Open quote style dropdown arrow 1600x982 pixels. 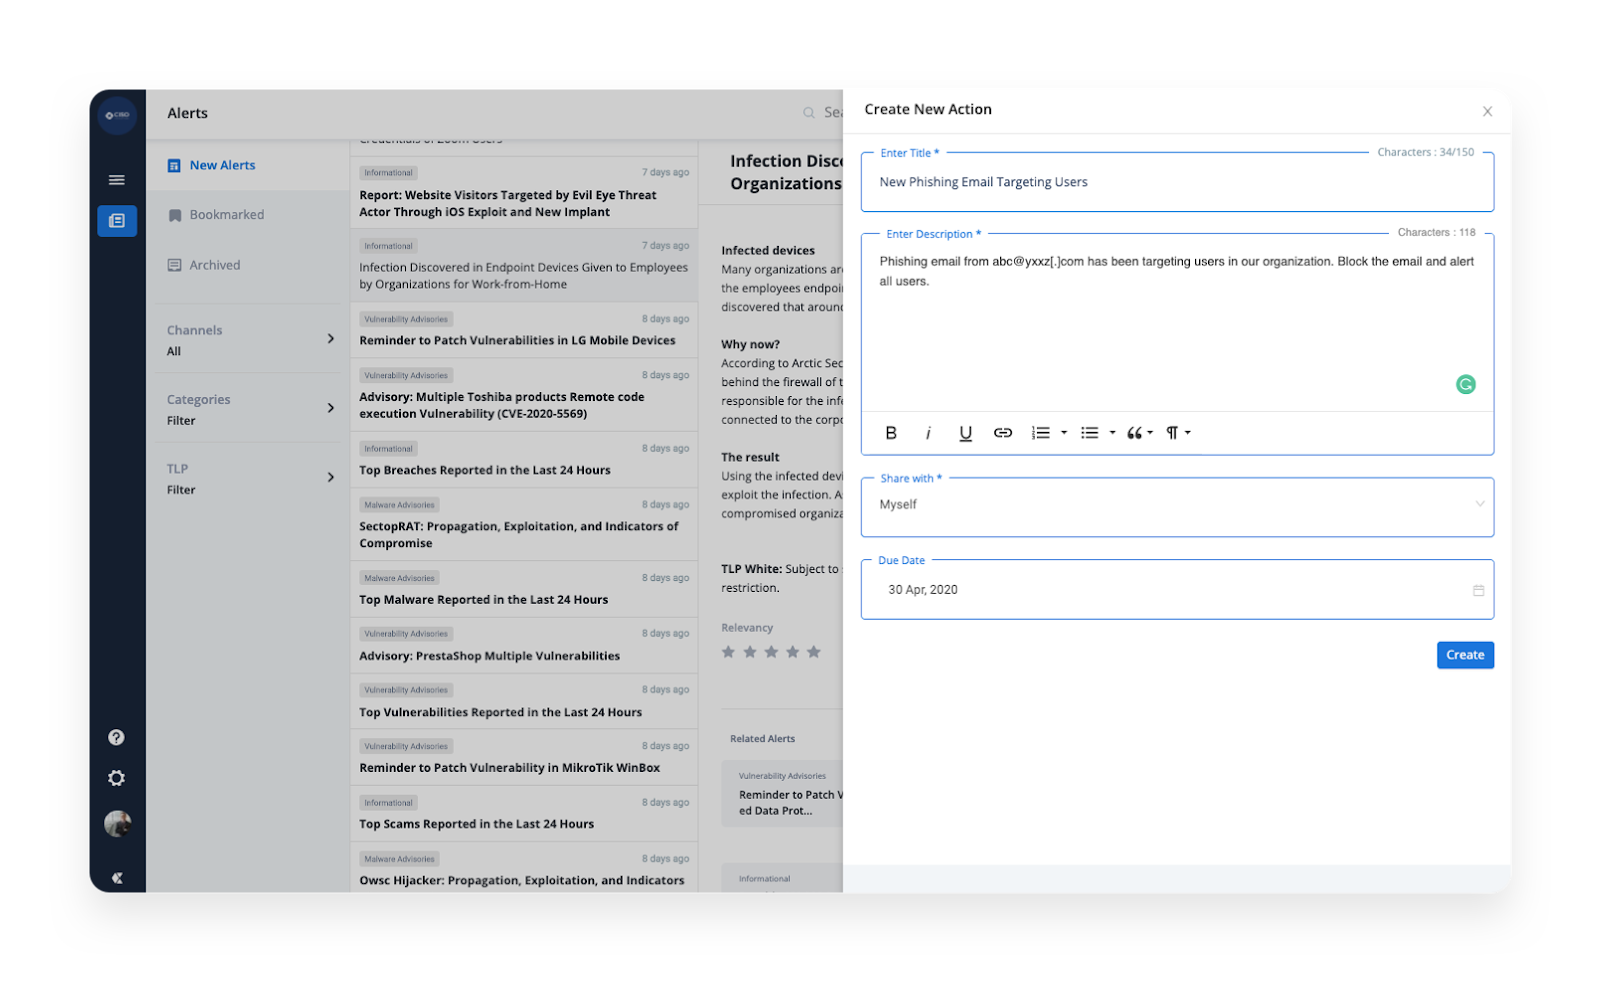(x=1150, y=433)
